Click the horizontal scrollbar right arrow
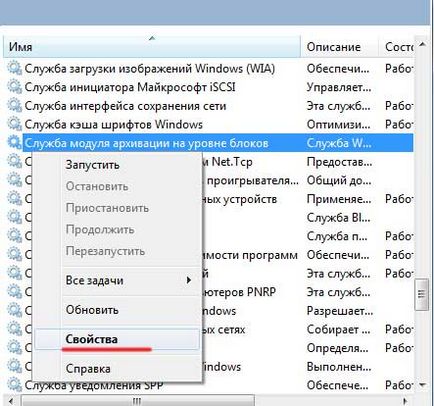The image size is (434, 406). click(x=406, y=400)
